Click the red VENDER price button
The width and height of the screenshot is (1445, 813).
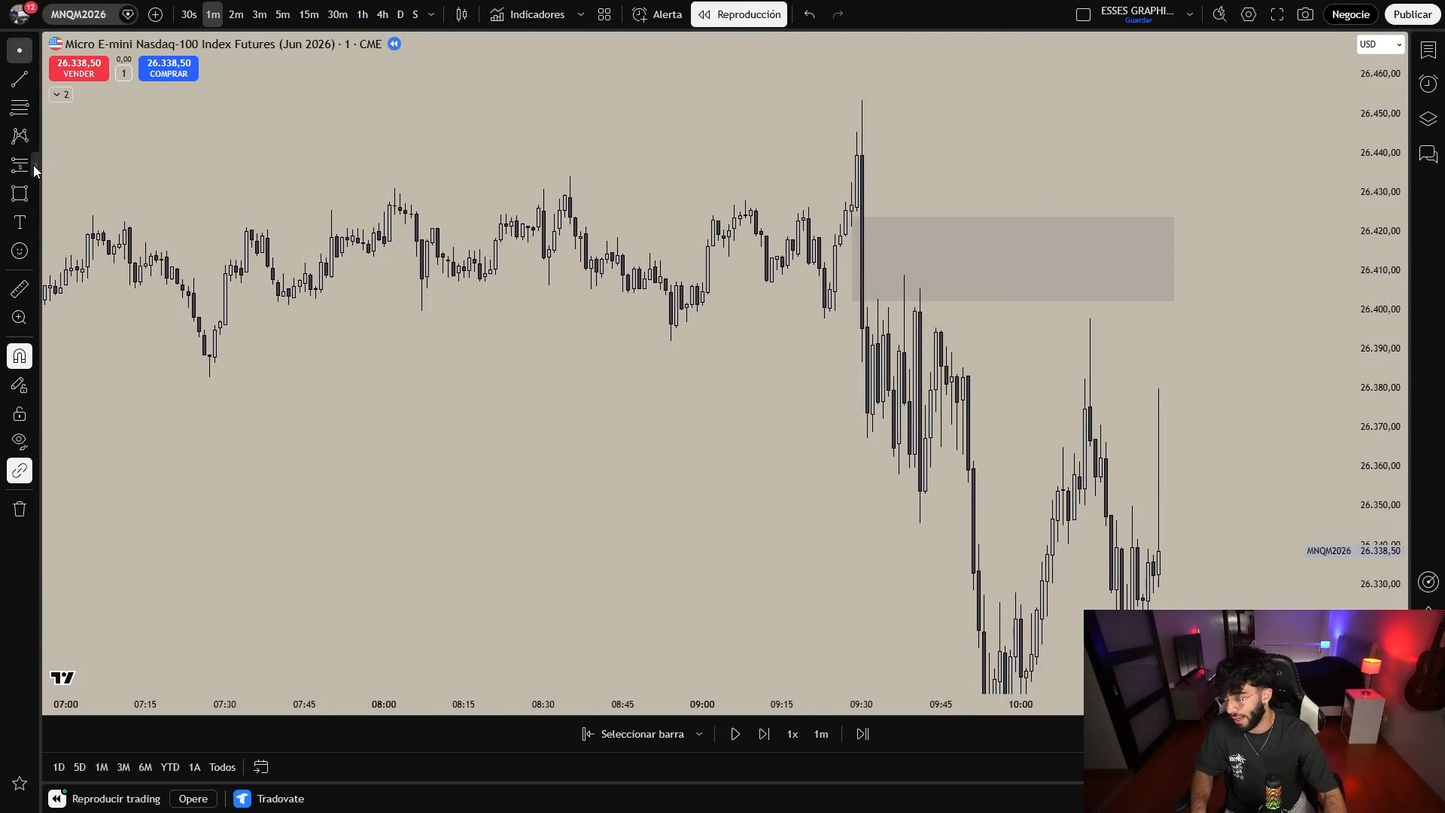[x=78, y=68]
